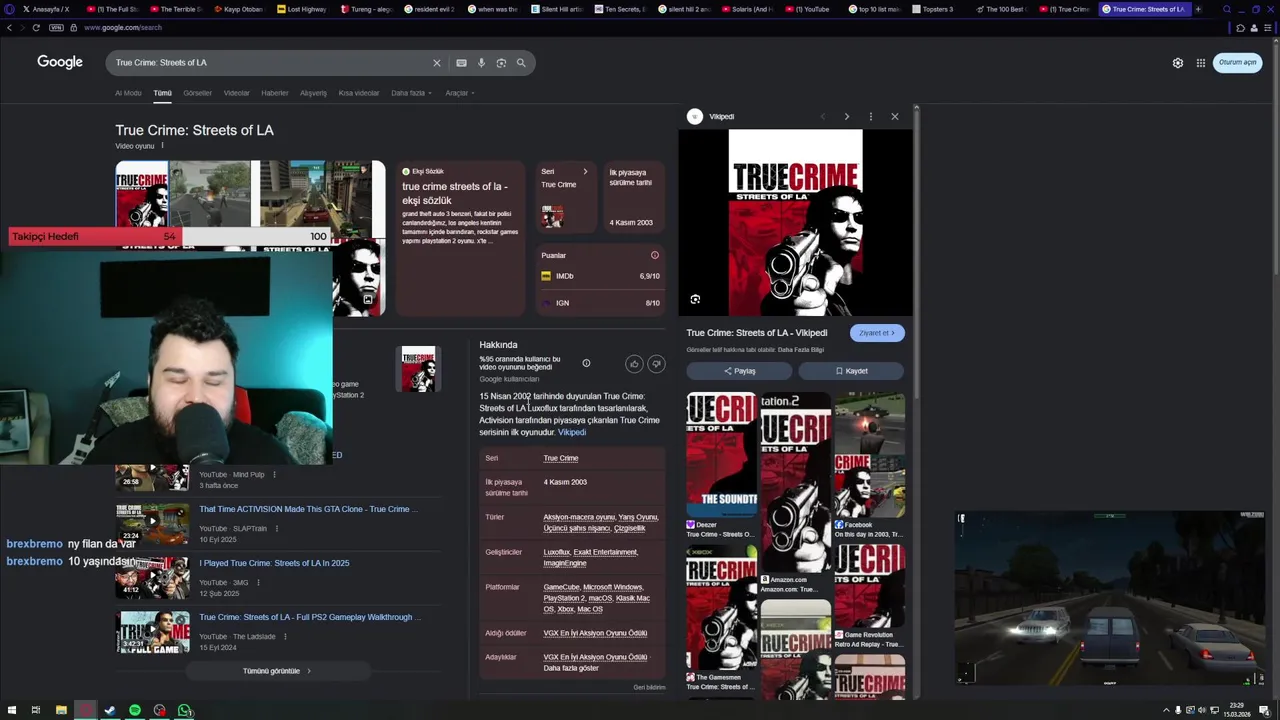The image size is (1280, 720).
Task: Switch to AI Modu tab
Action: click(x=128, y=93)
